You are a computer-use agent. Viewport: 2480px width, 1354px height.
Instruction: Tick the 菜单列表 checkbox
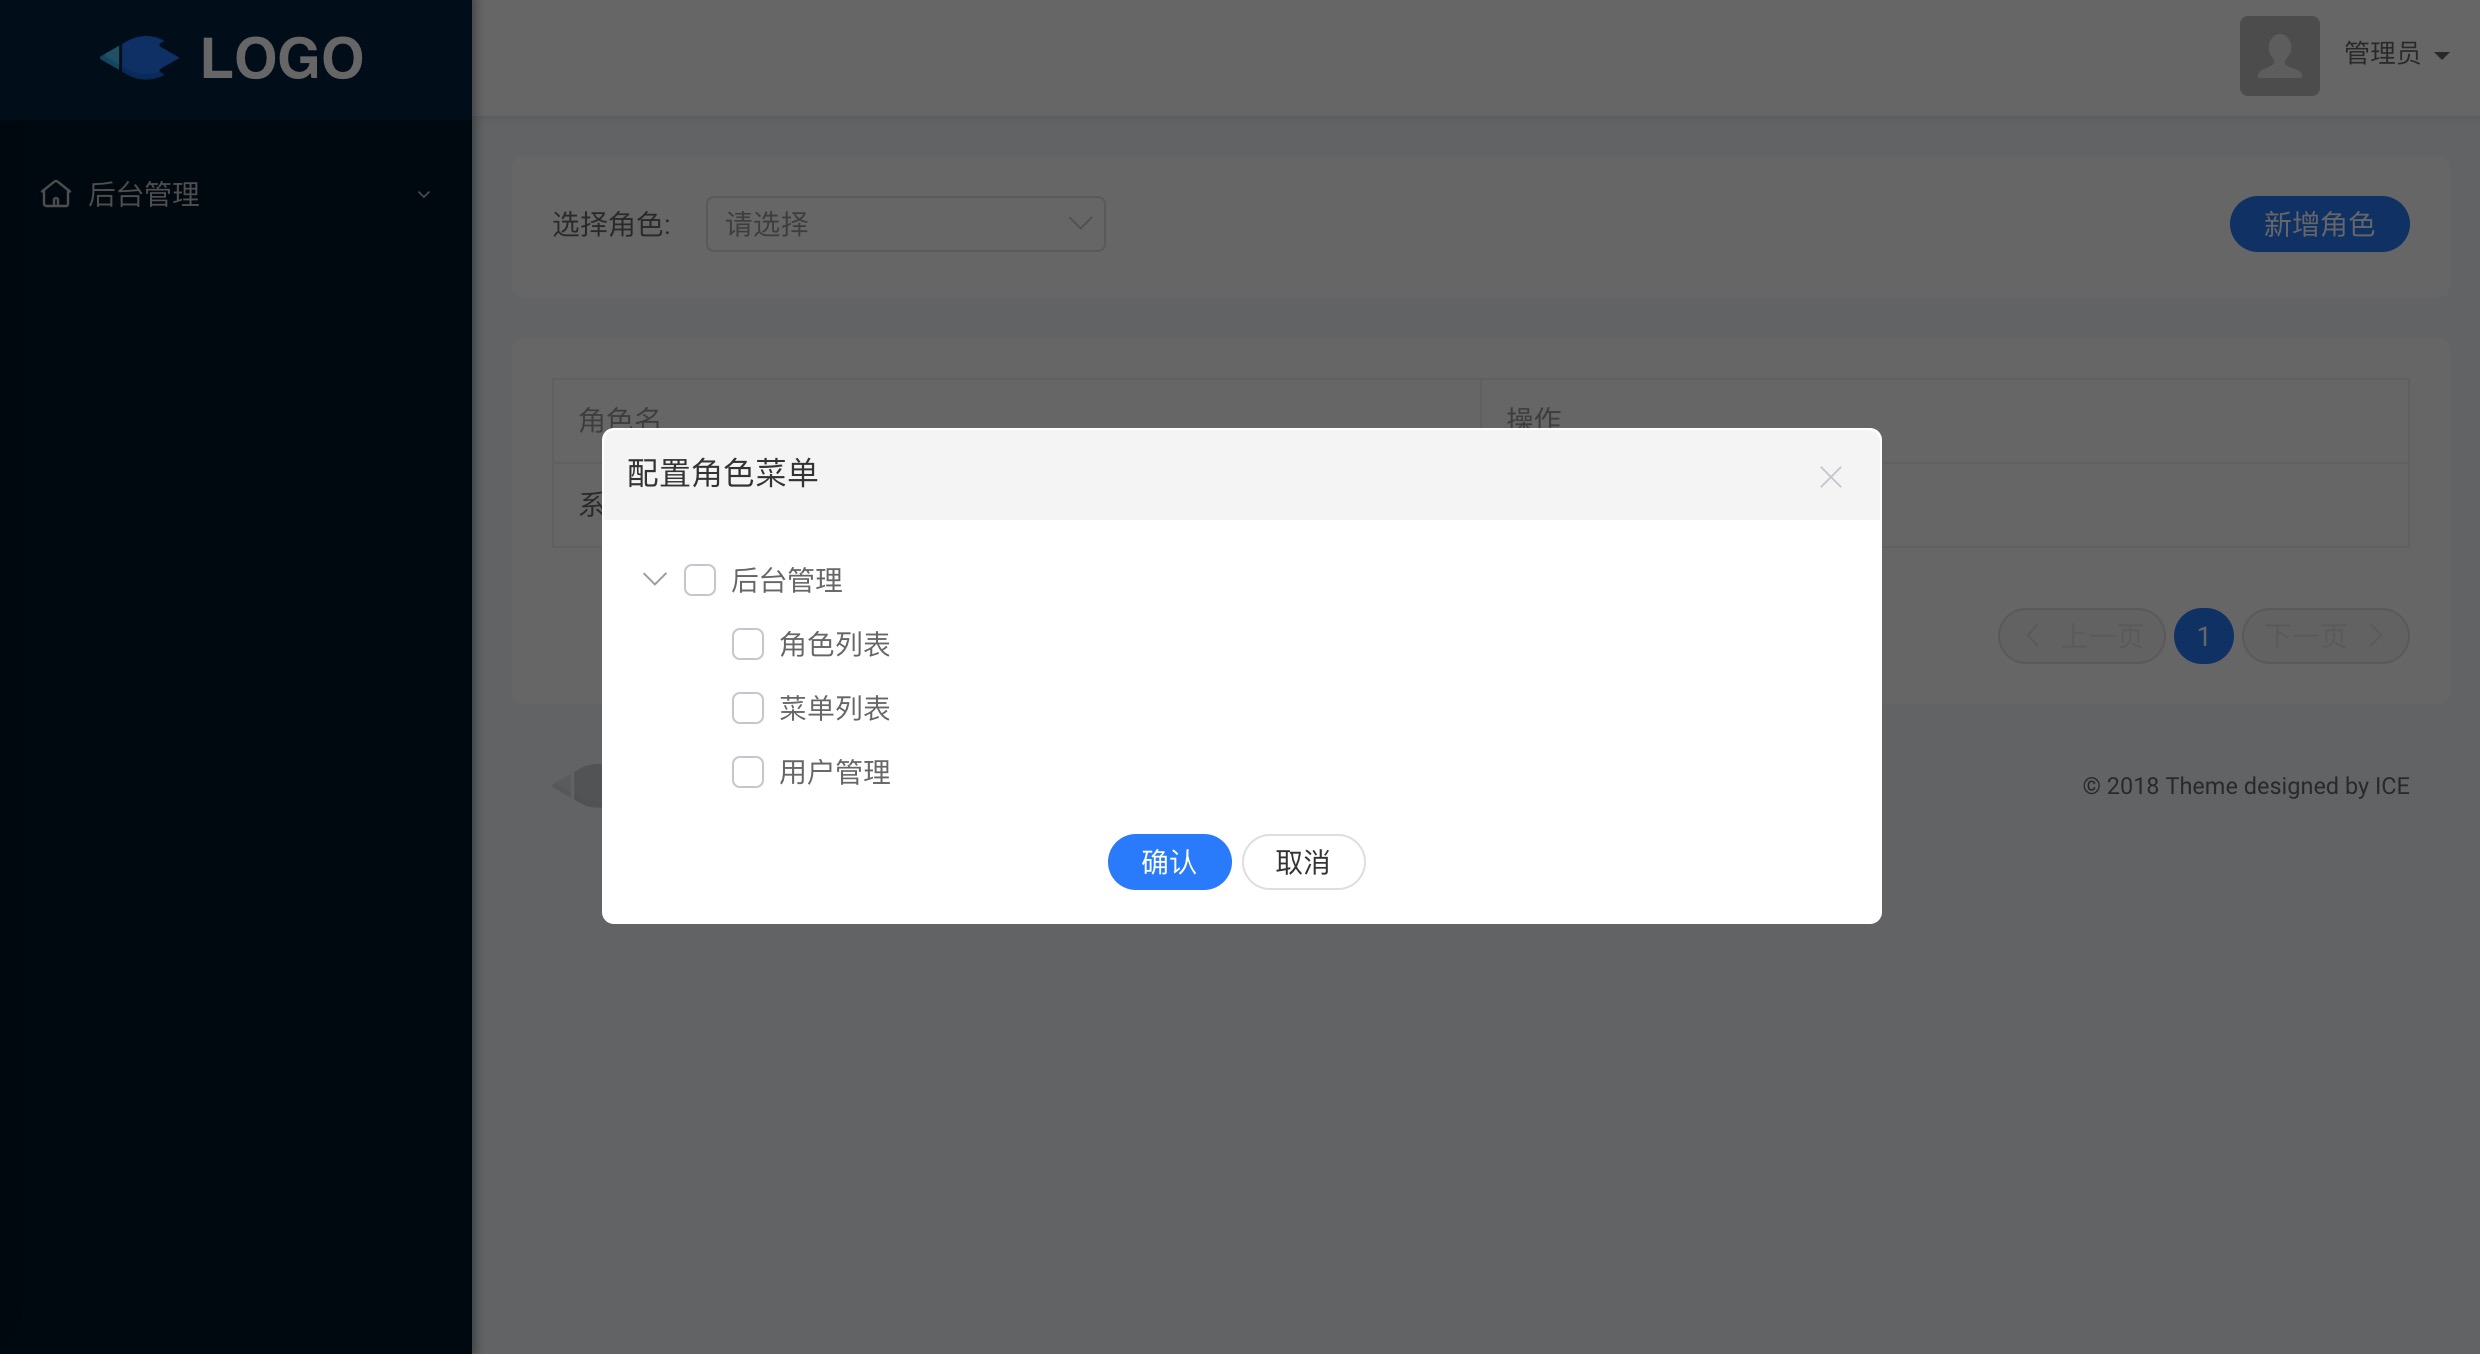(747, 708)
